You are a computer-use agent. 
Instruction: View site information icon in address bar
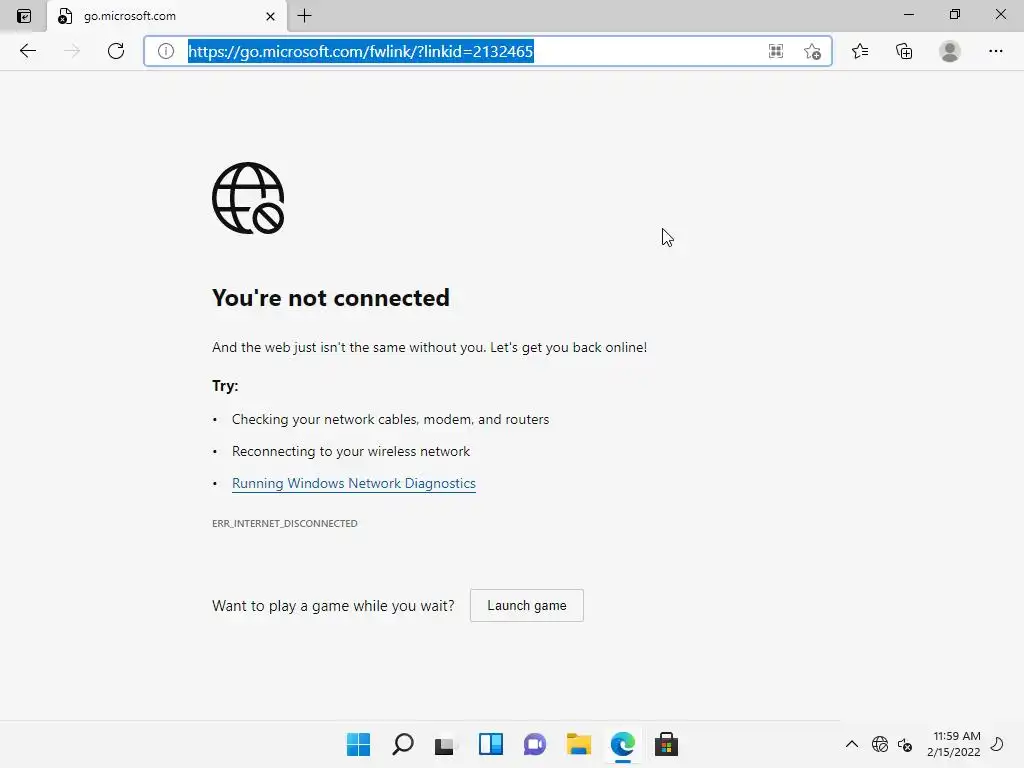pyautogui.click(x=166, y=51)
